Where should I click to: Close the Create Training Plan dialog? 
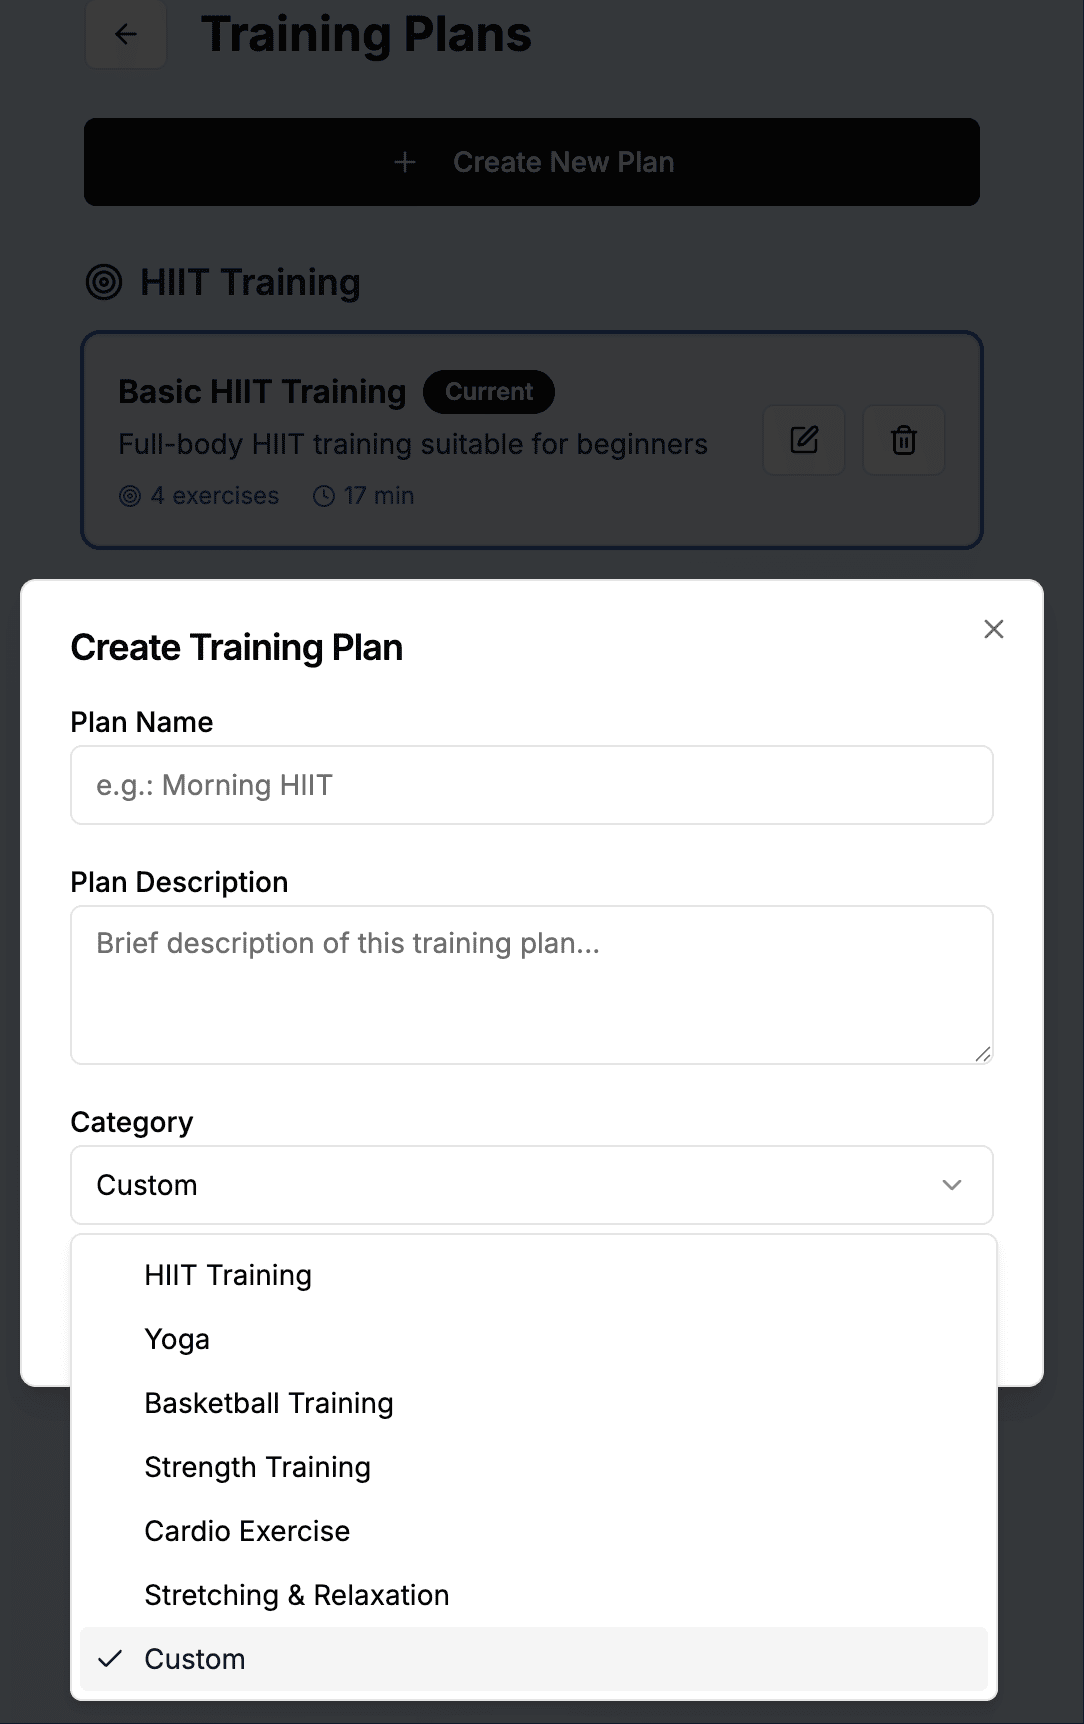click(x=993, y=629)
